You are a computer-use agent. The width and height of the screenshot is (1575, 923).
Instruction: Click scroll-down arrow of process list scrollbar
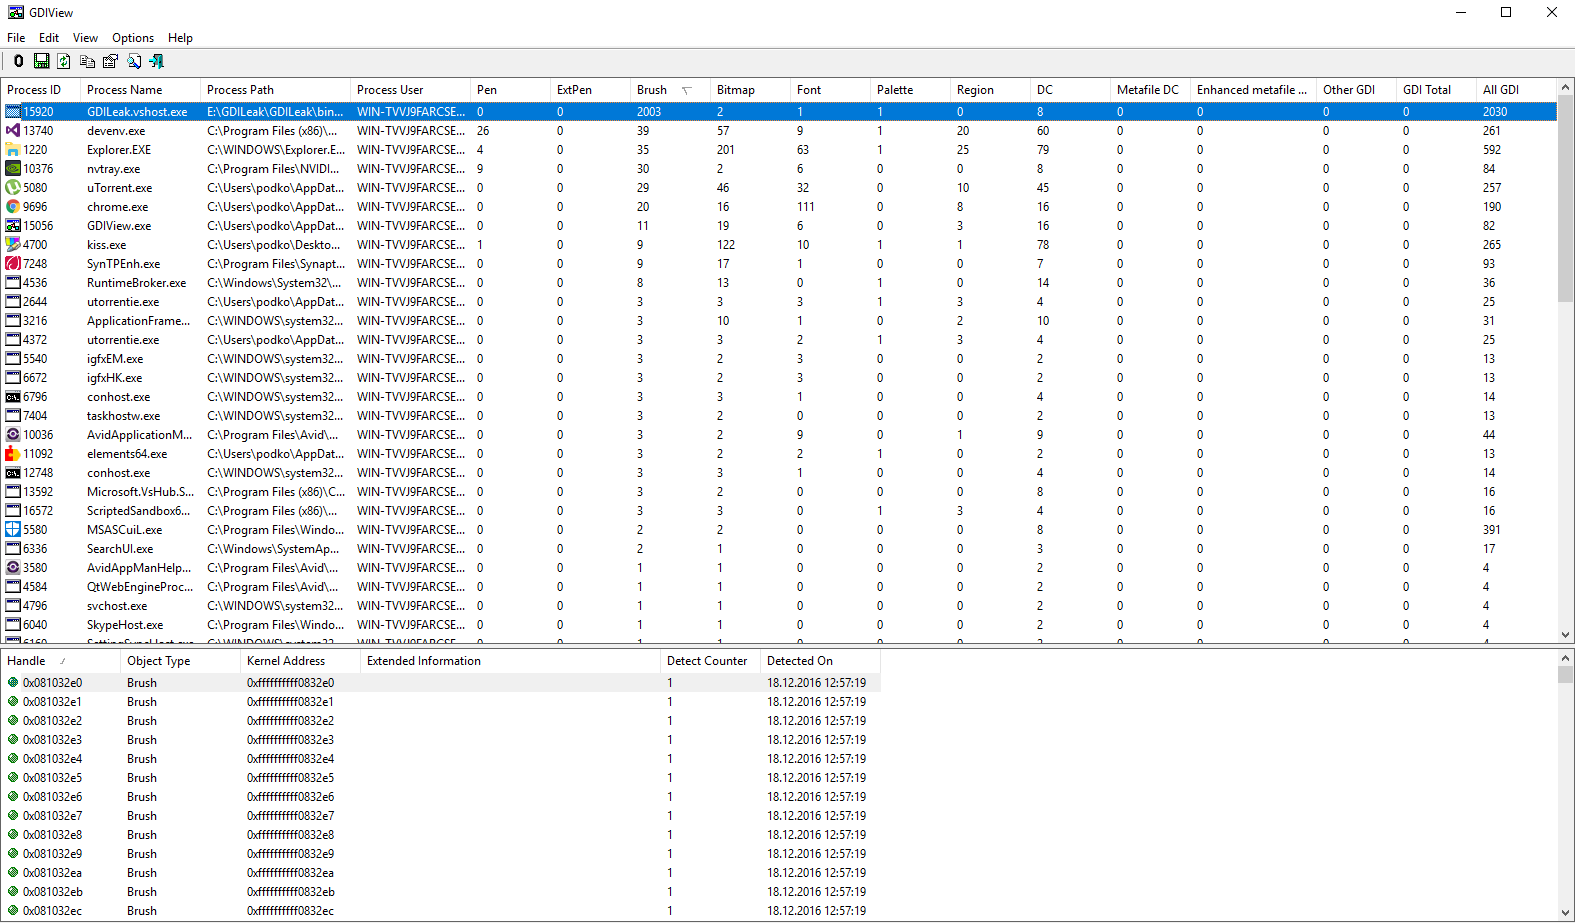pos(1565,635)
